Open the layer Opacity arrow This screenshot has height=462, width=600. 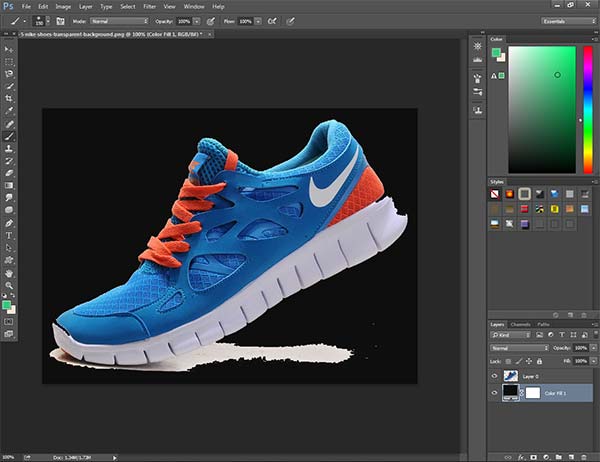pyautogui.click(x=593, y=348)
